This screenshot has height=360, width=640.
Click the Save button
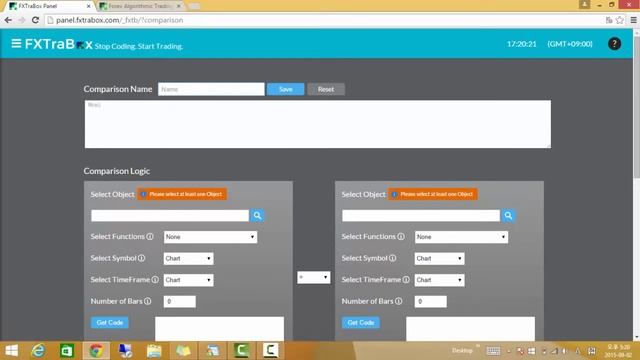pos(285,89)
